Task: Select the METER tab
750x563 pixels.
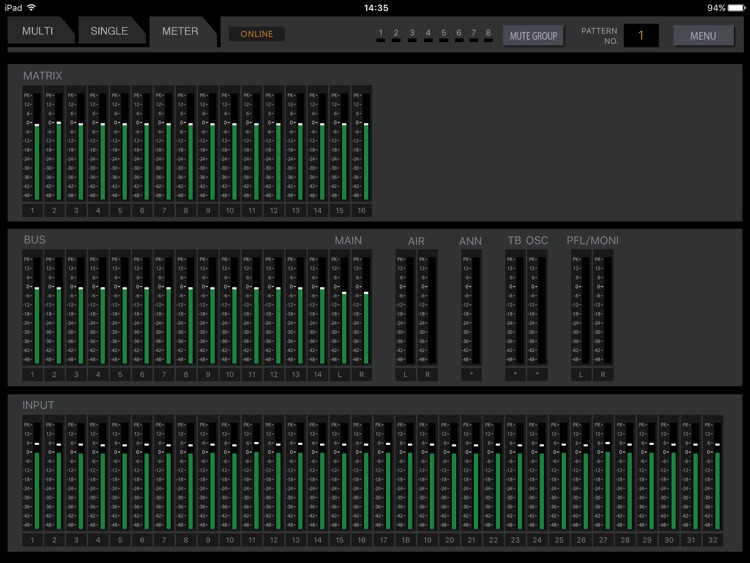Action: 180,31
